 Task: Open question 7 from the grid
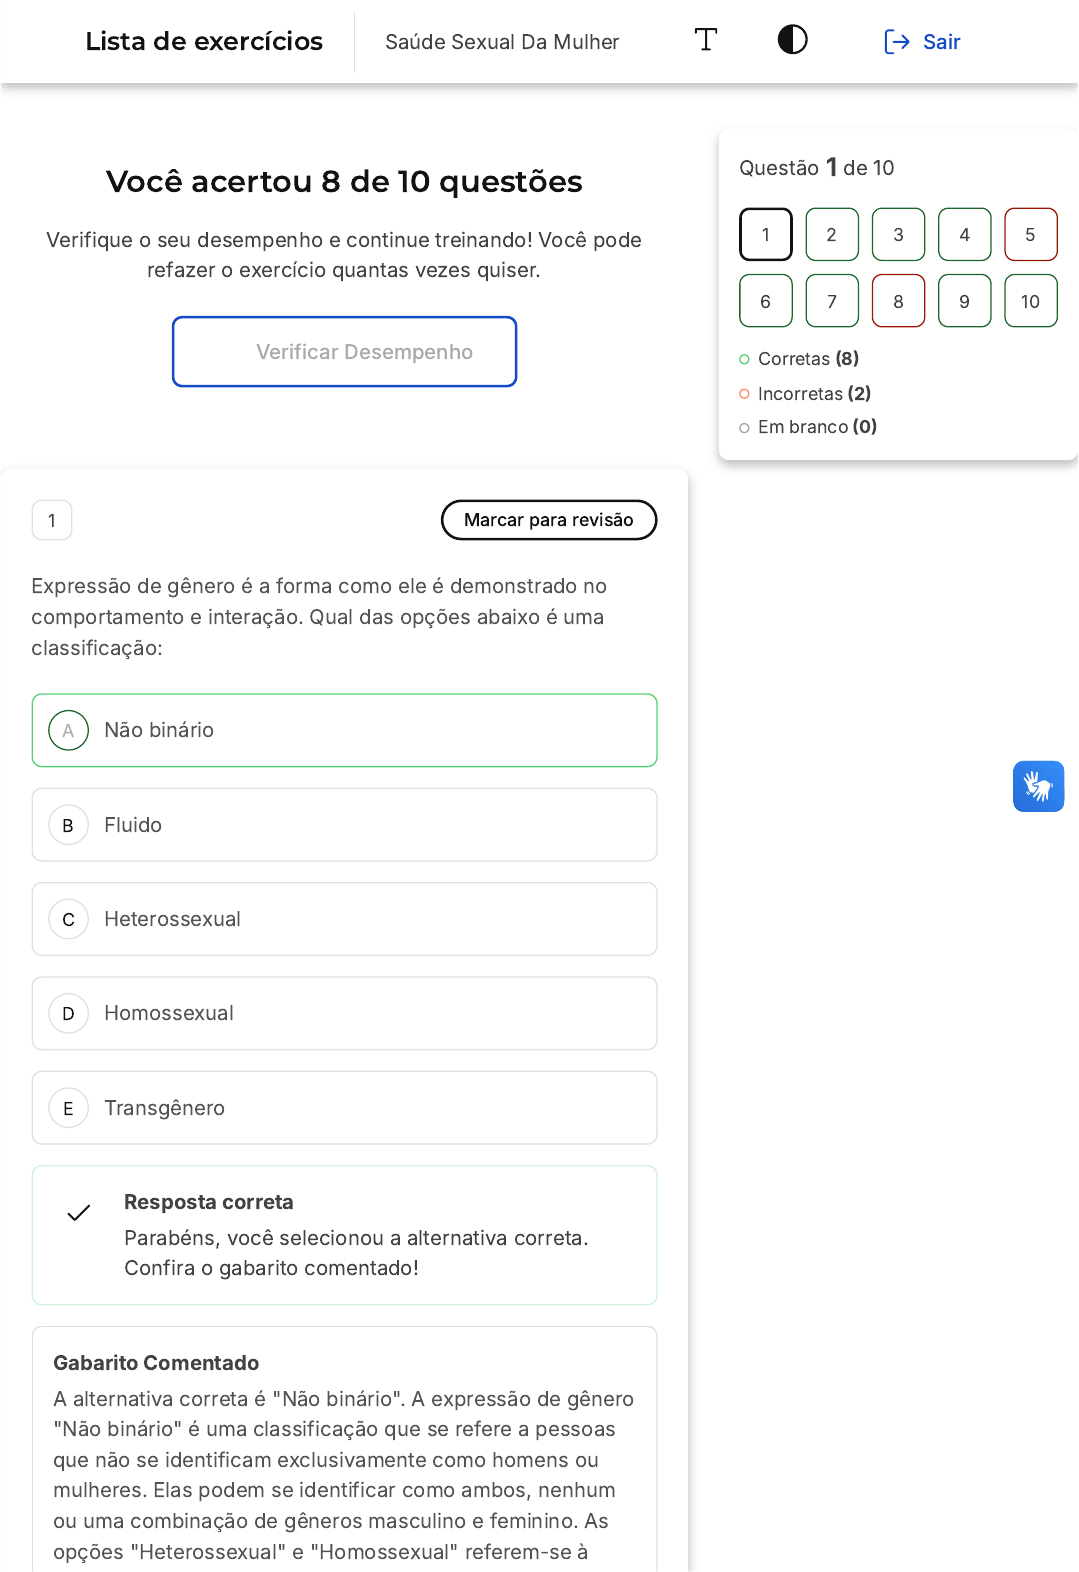pyautogui.click(x=832, y=301)
